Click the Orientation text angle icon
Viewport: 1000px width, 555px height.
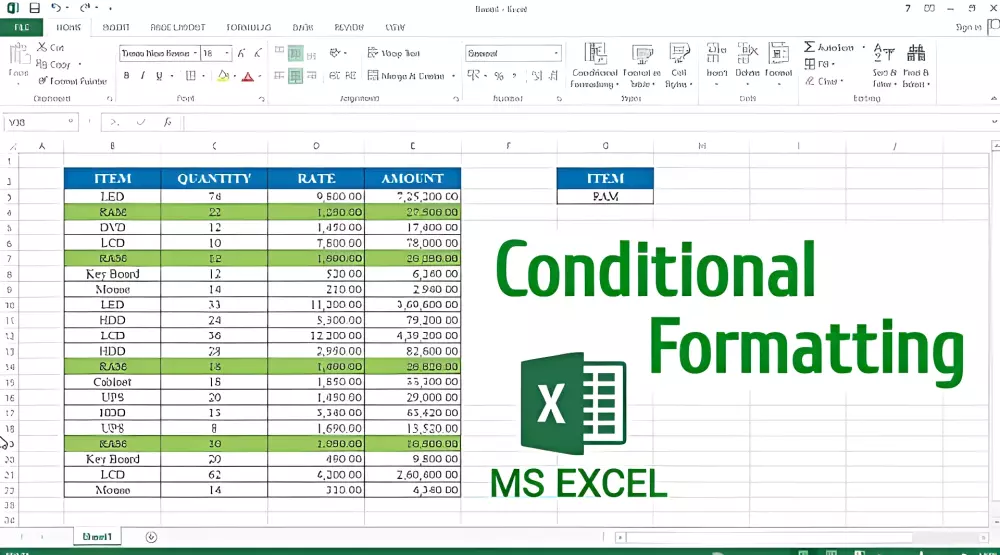(335, 53)
